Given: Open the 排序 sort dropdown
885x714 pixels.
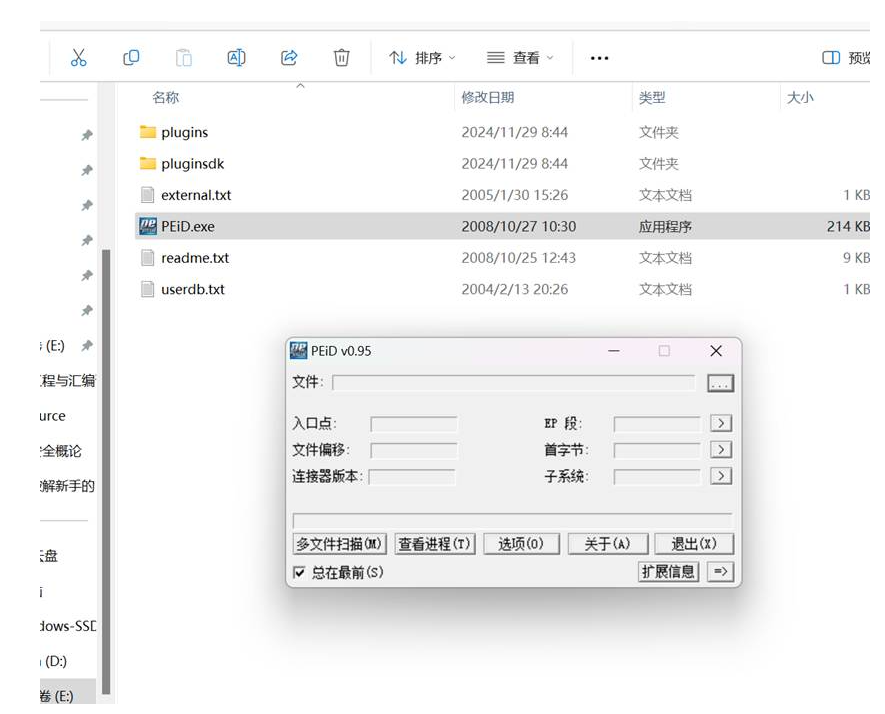Looking at the screenshot, I should pyautogui.click(x=422, y=58).
